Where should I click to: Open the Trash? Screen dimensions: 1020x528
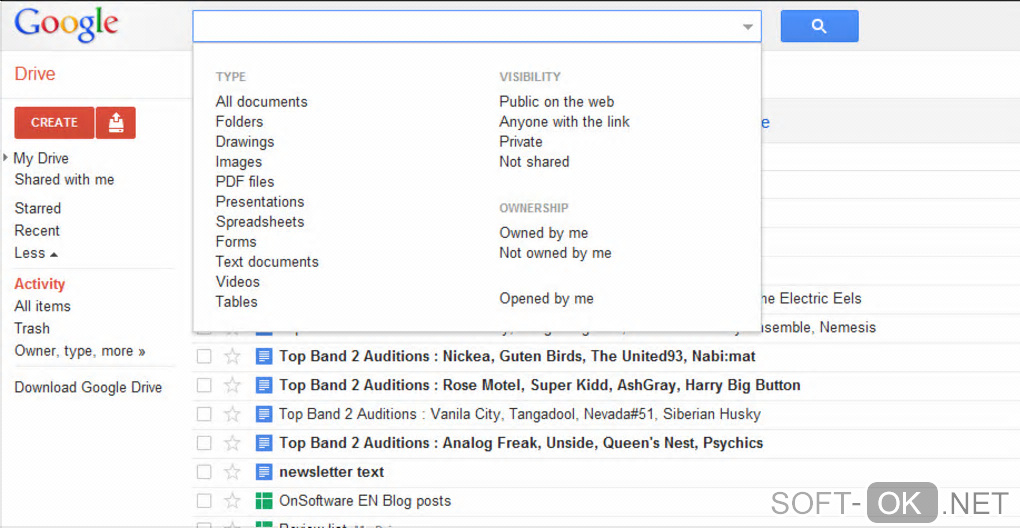[32, 328]
